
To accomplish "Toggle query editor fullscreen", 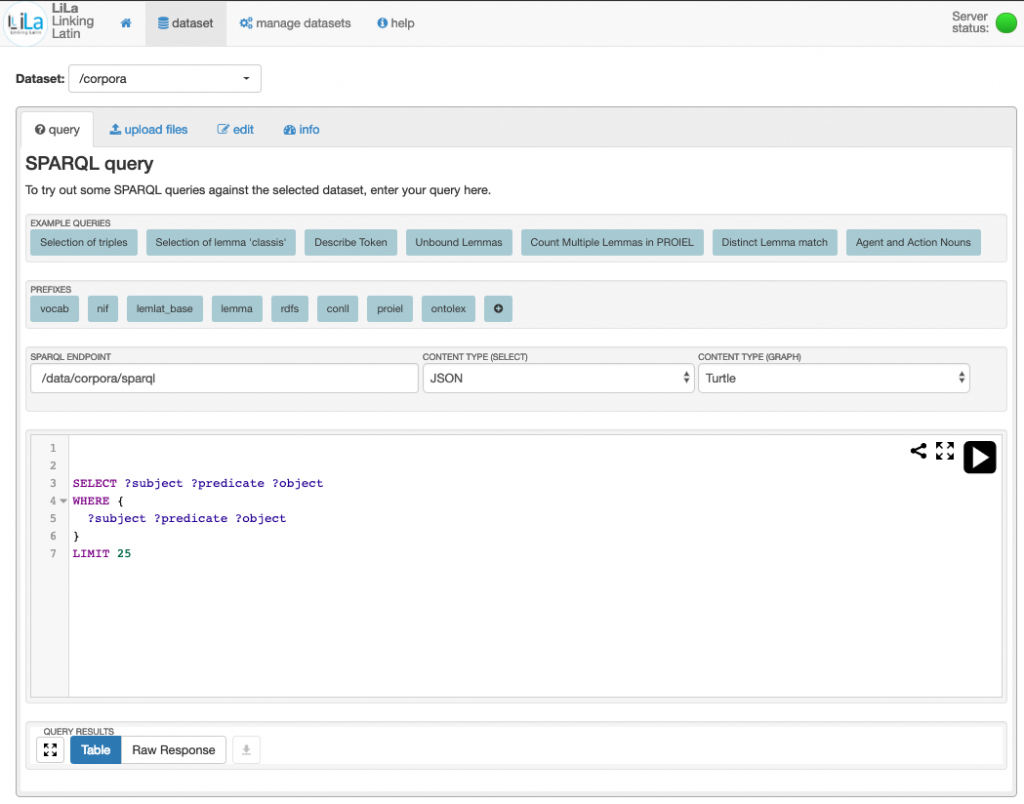I will point(945,451).
